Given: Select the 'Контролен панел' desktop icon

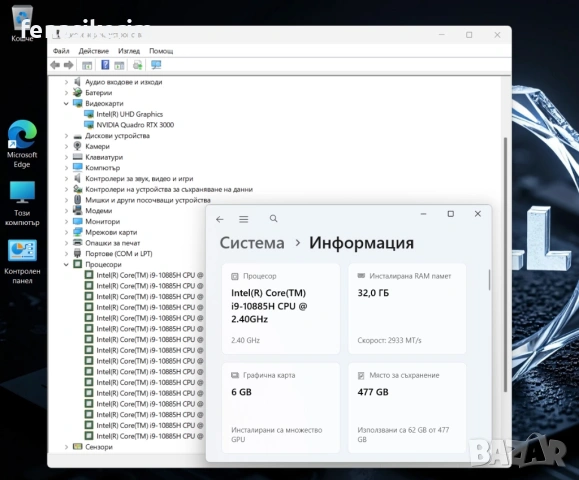Looking at the screenshot, I should [22, 261].
